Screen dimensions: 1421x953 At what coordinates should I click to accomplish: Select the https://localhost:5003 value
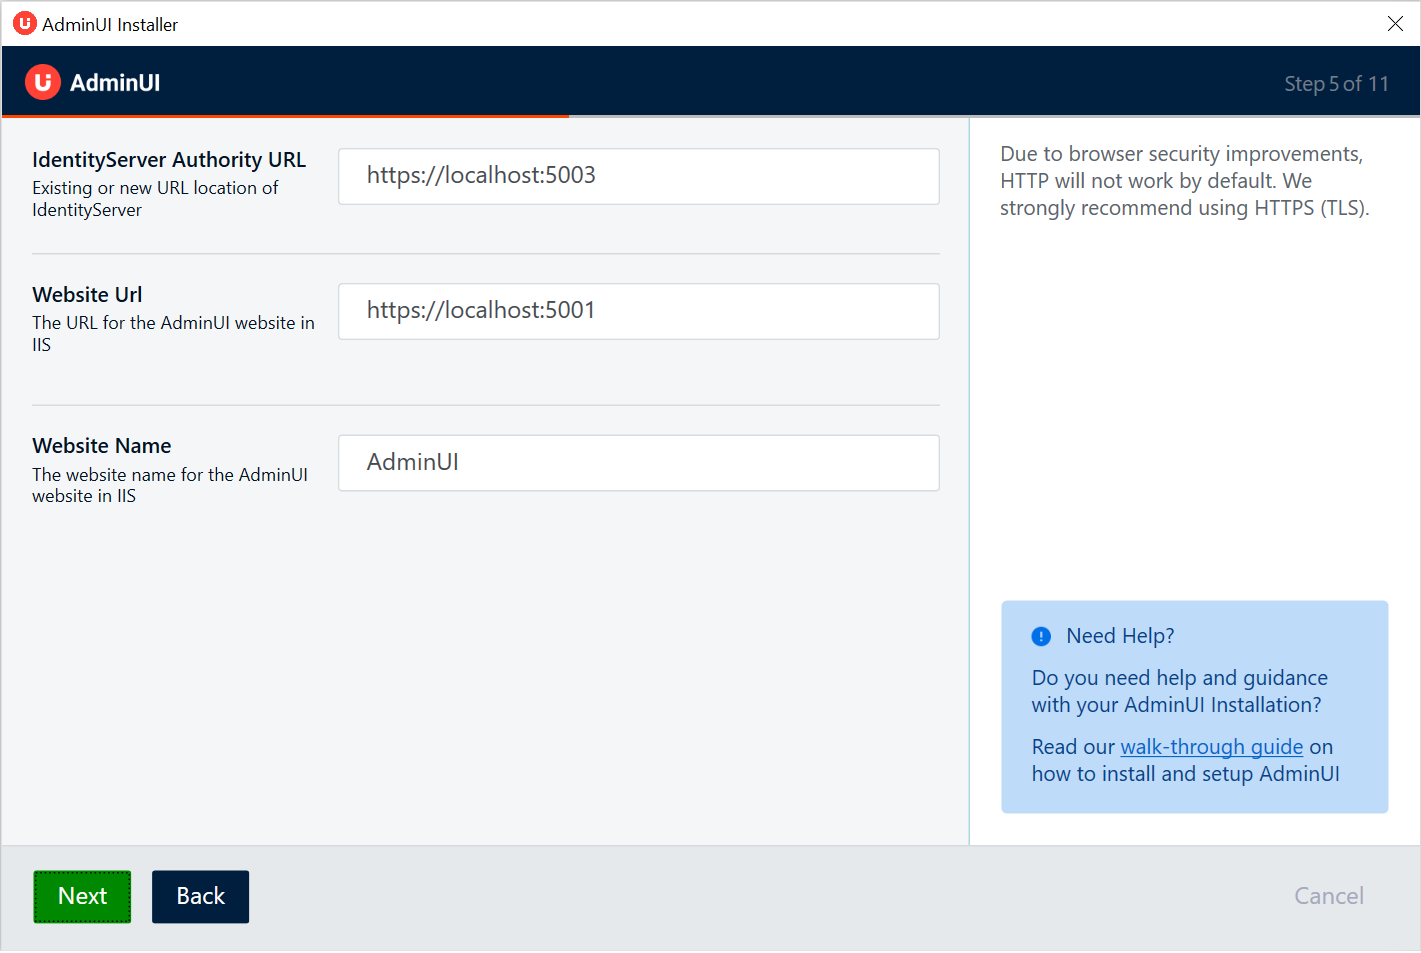tap(481, 175)
